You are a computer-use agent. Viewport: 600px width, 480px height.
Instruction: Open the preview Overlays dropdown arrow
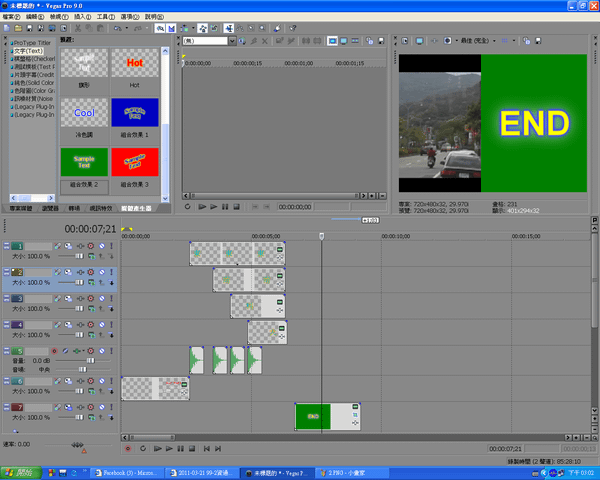(514, 41)
